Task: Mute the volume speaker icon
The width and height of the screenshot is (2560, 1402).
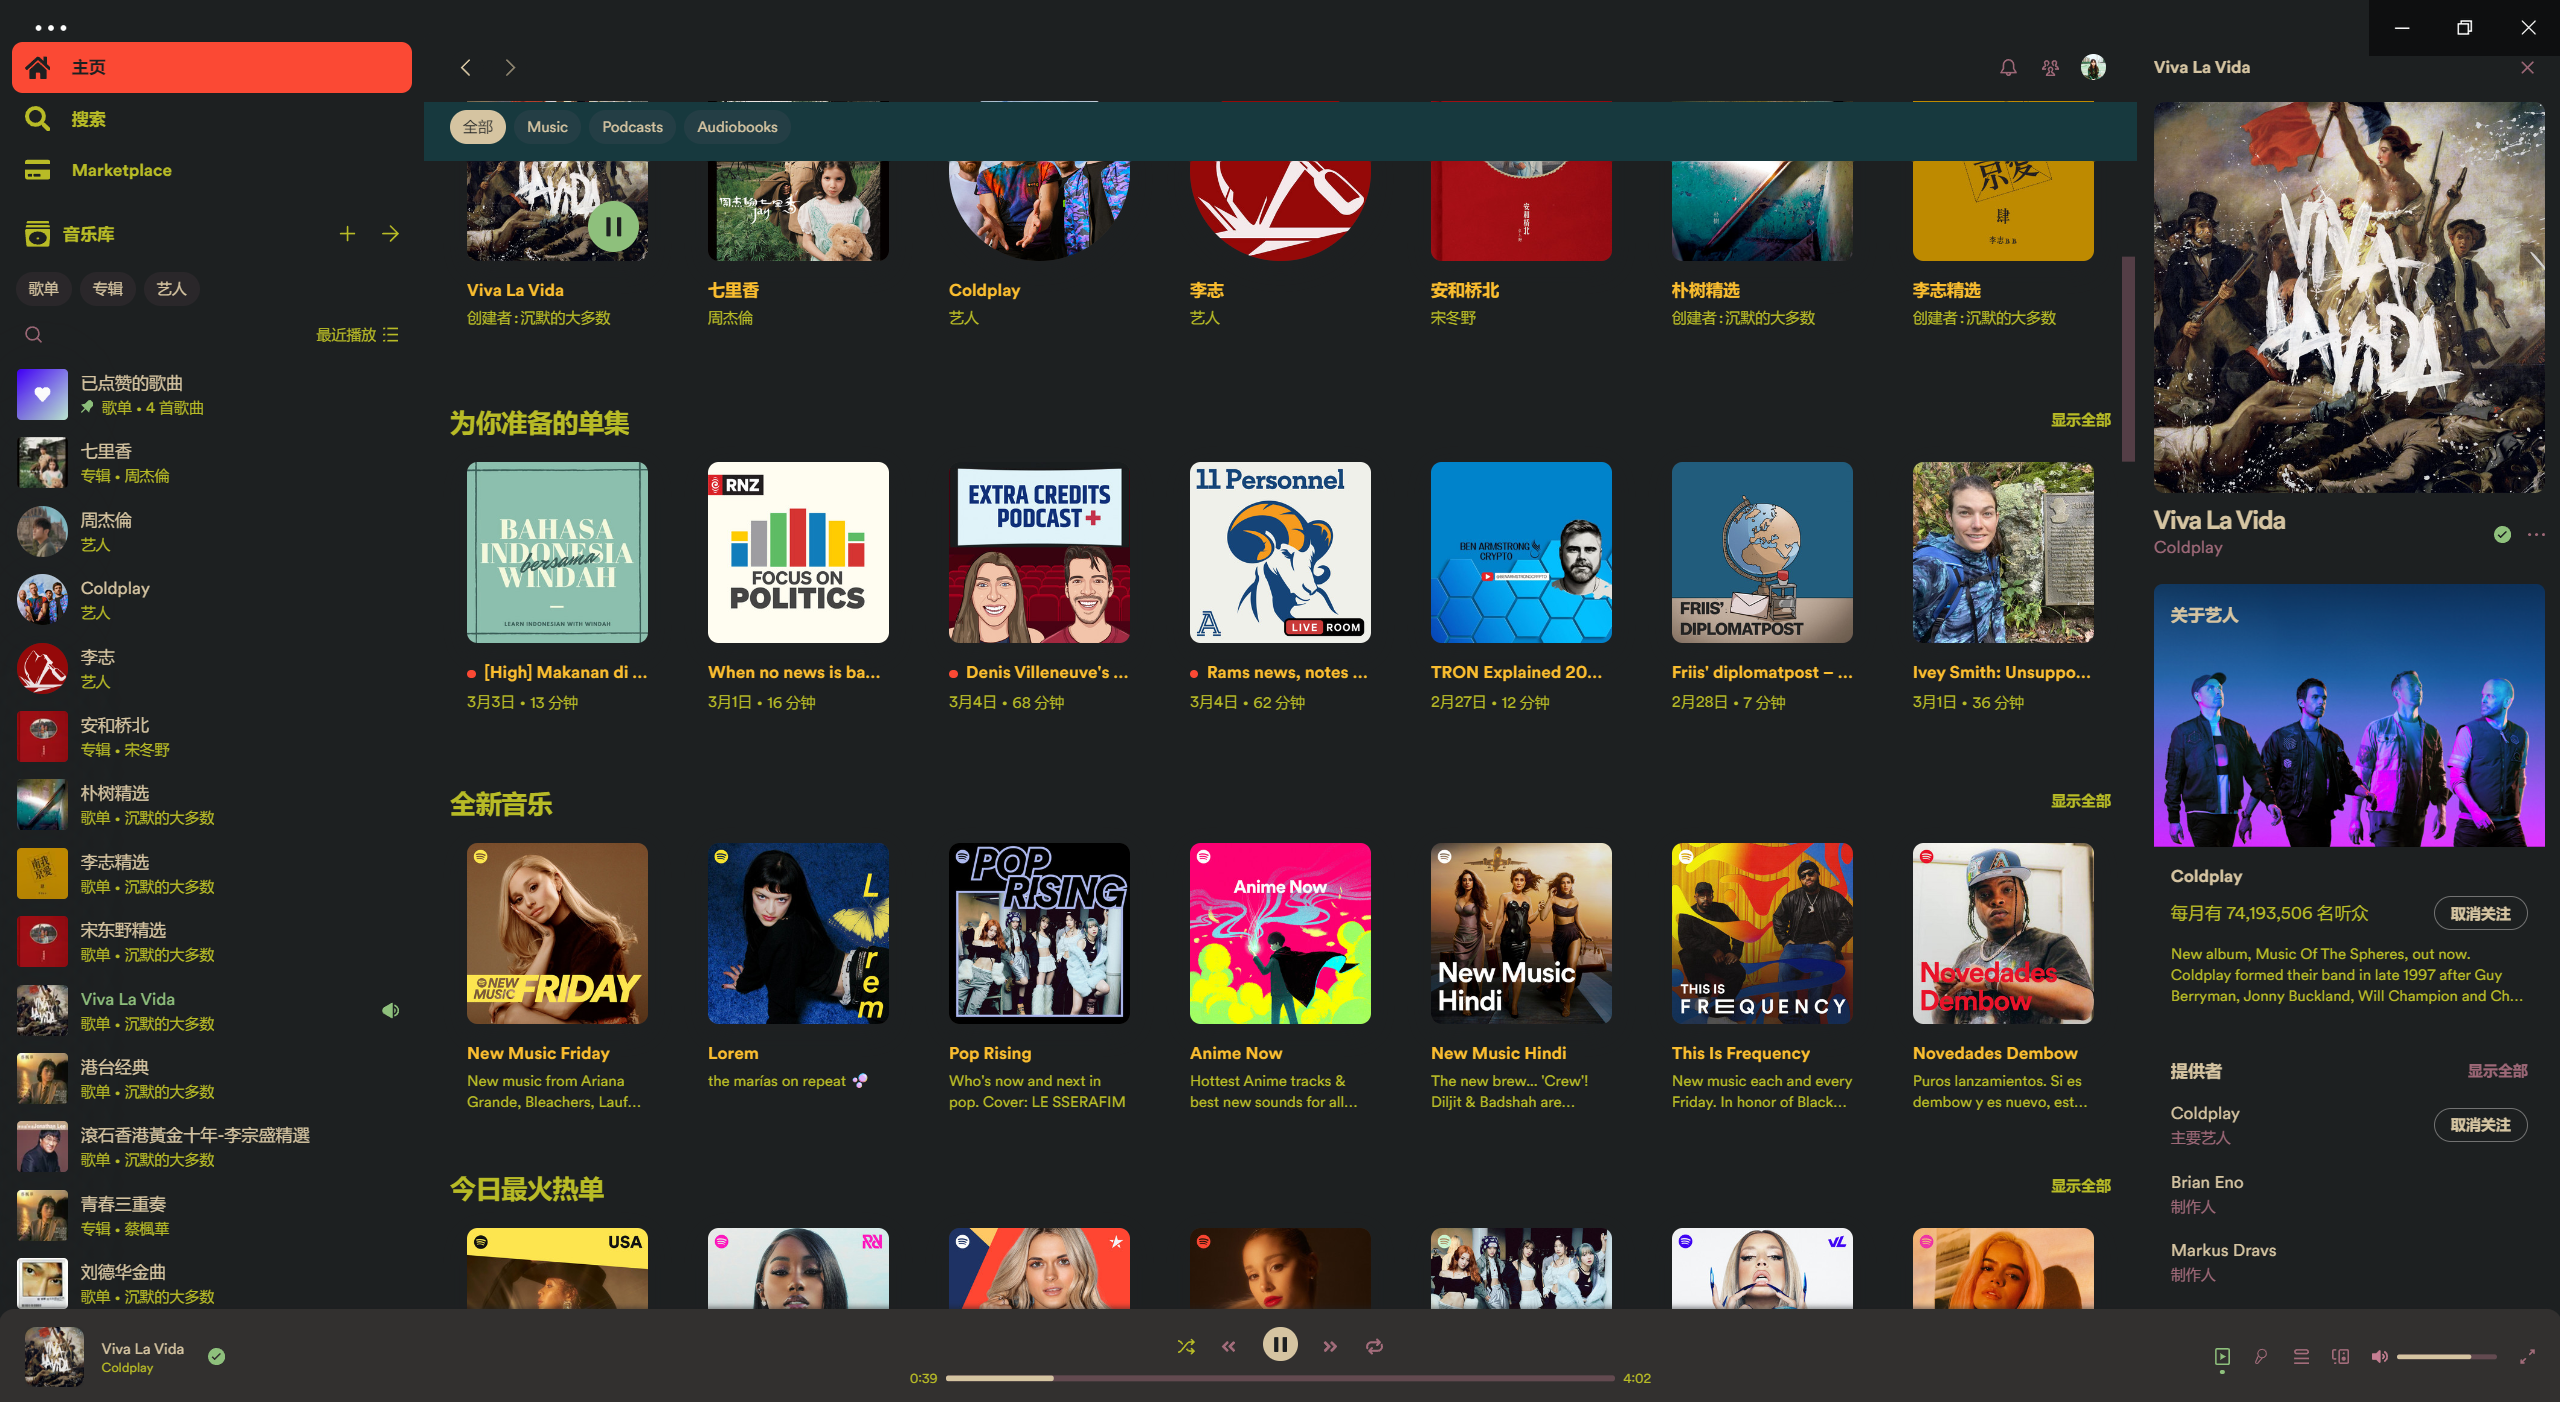Action: pos(2380,1357)
